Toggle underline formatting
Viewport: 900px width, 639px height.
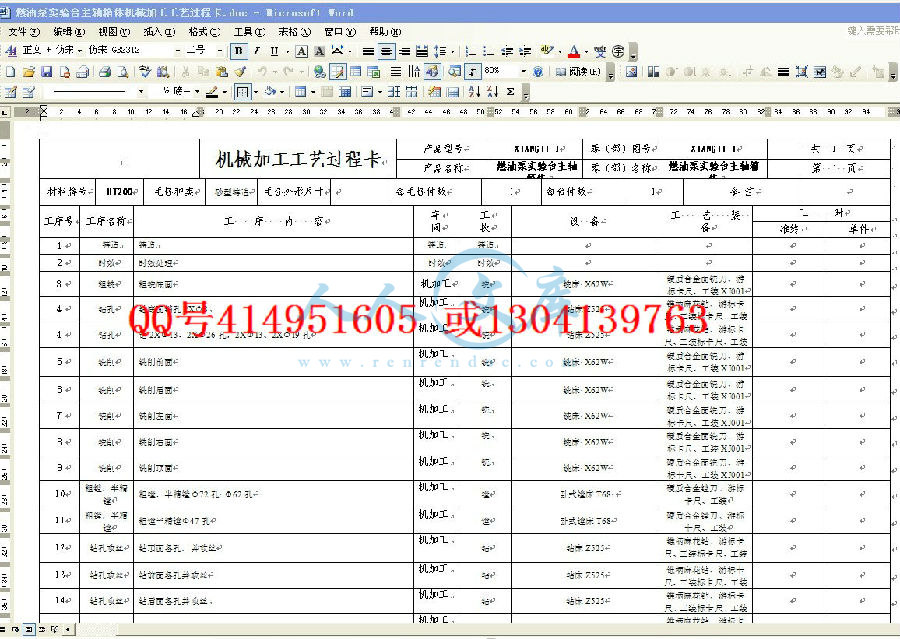(x=274, y=51)
